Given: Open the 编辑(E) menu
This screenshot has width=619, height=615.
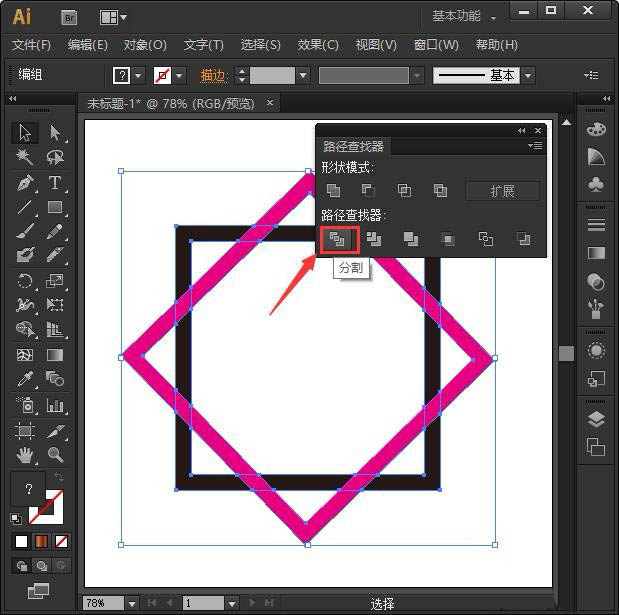Looking at the screenshot, I should (87, 45).
